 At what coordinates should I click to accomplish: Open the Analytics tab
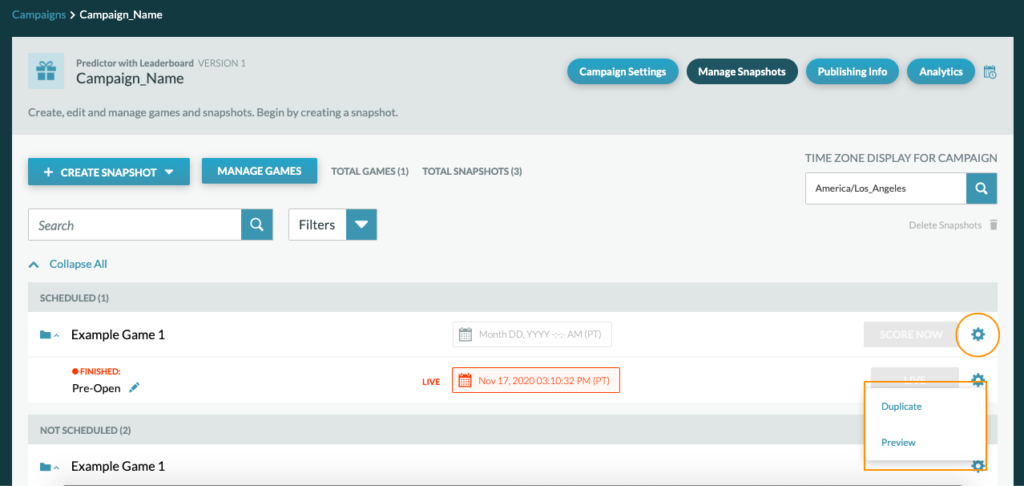940,72
